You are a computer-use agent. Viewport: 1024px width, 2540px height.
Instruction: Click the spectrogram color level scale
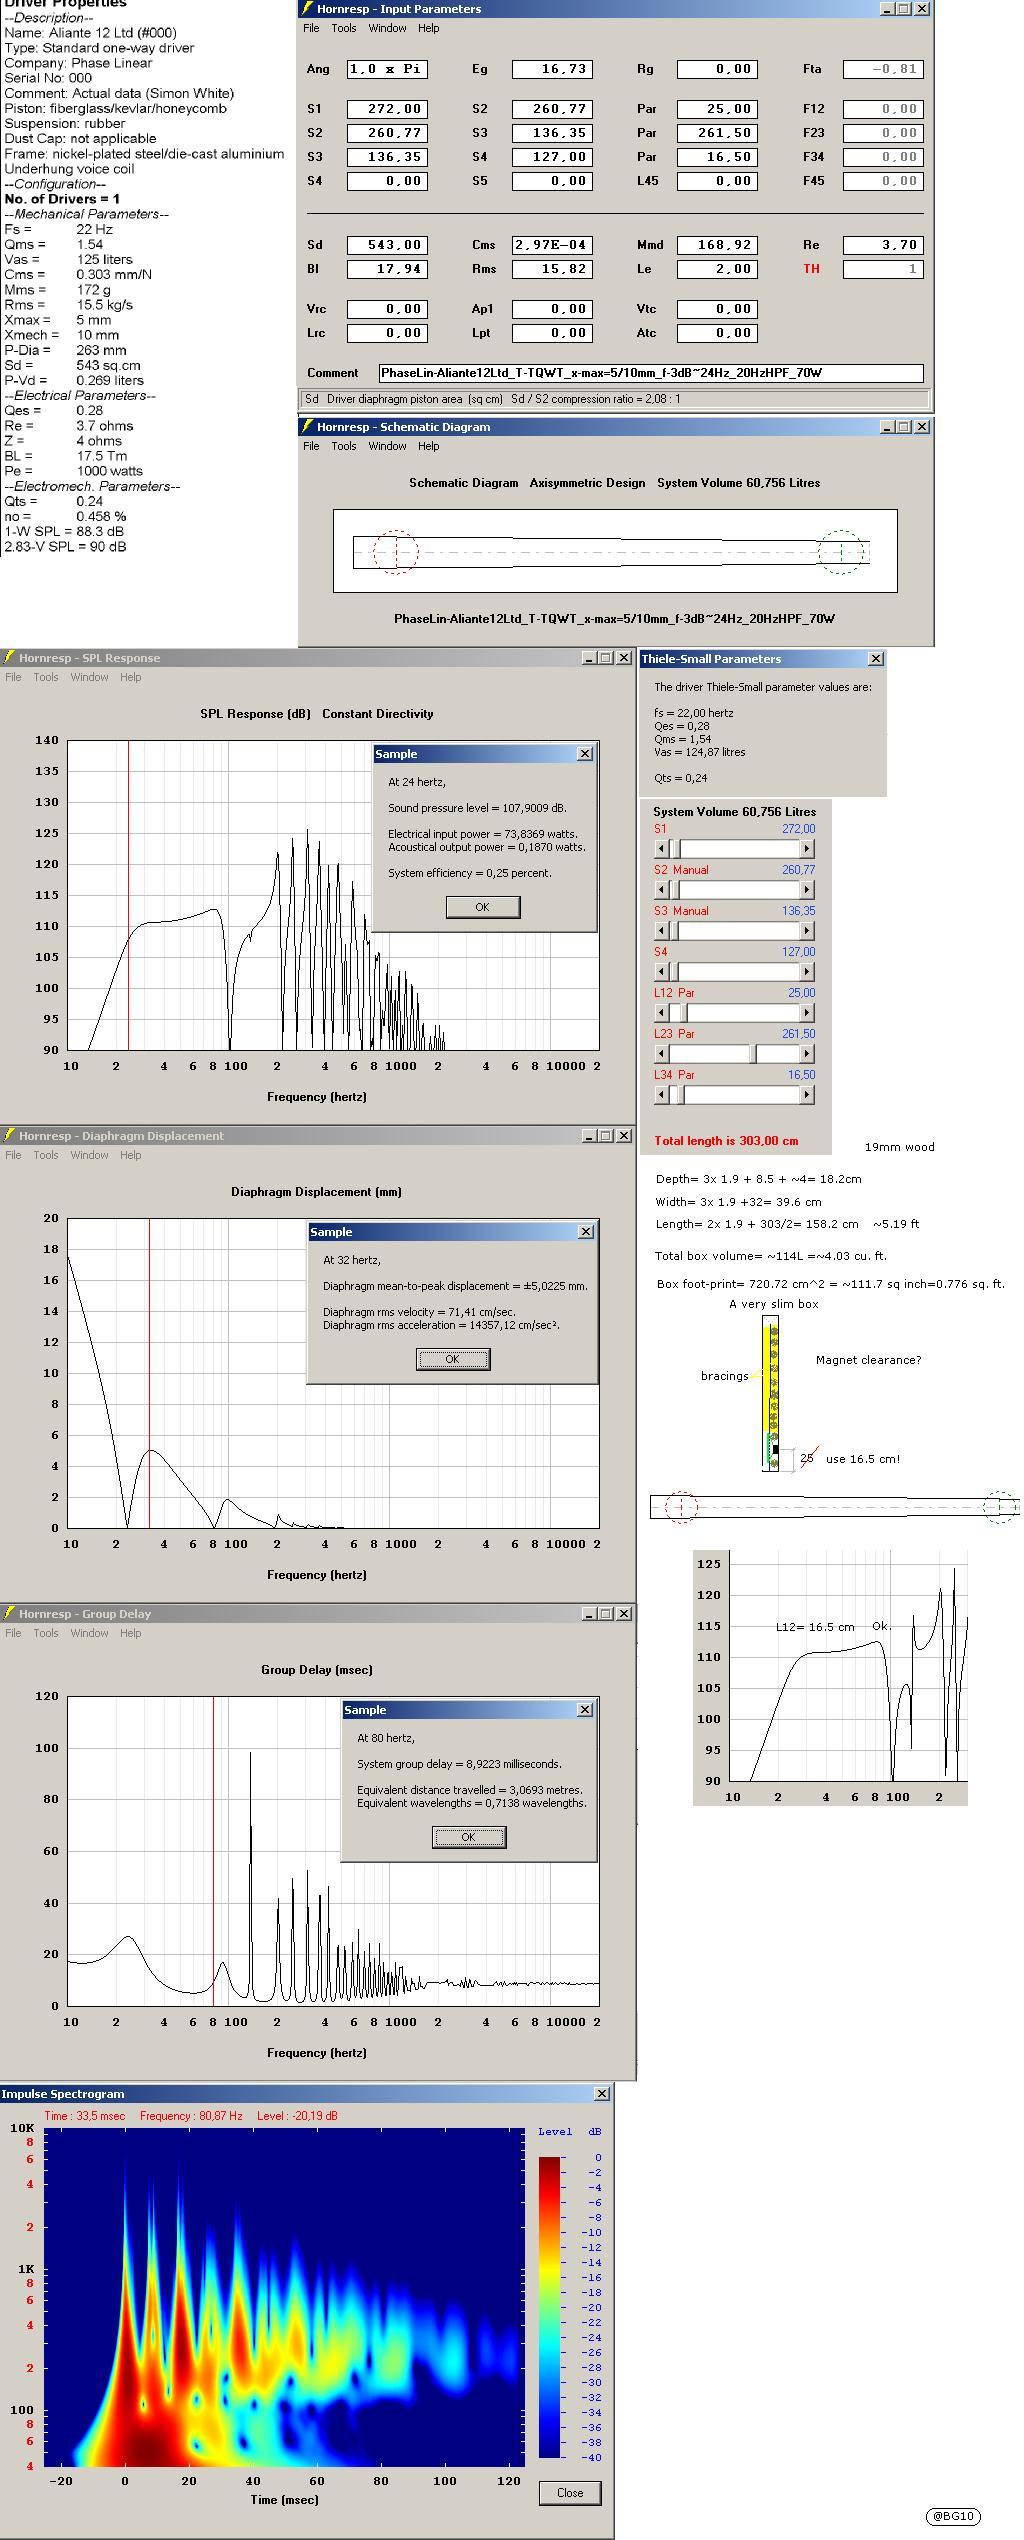tap(550, 2308)
